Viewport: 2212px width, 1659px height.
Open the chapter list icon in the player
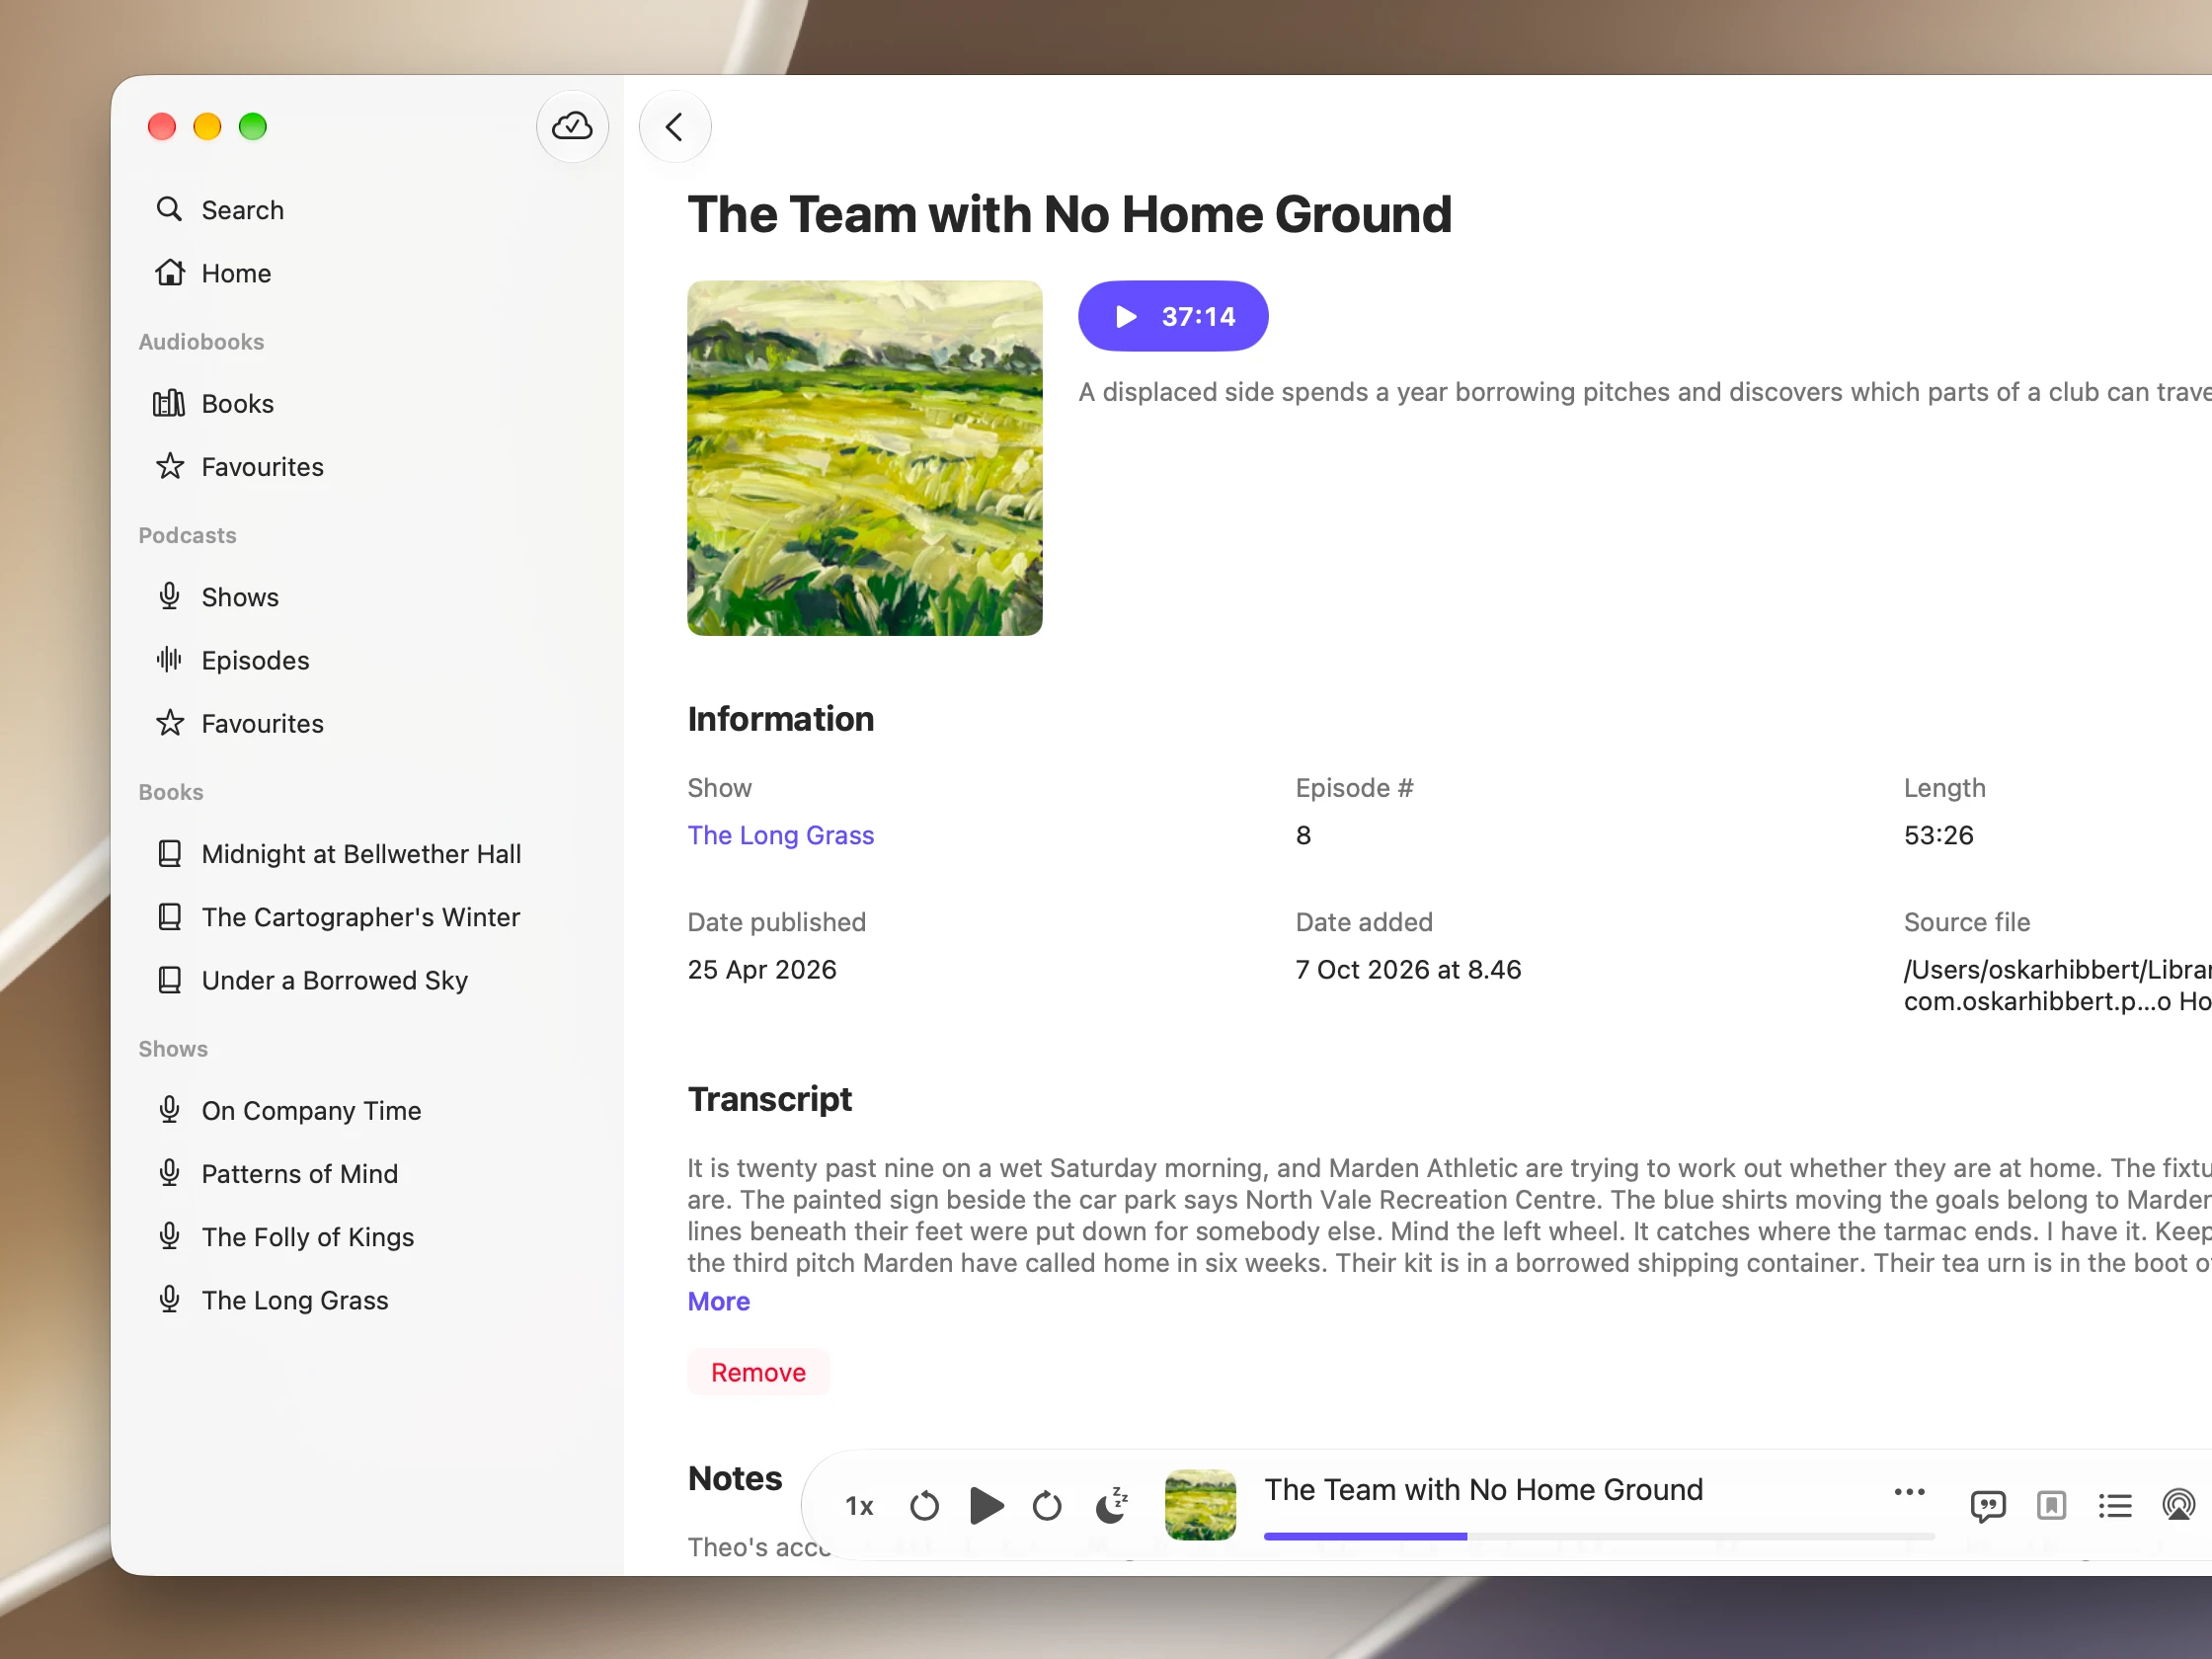coord(2115,1506)
